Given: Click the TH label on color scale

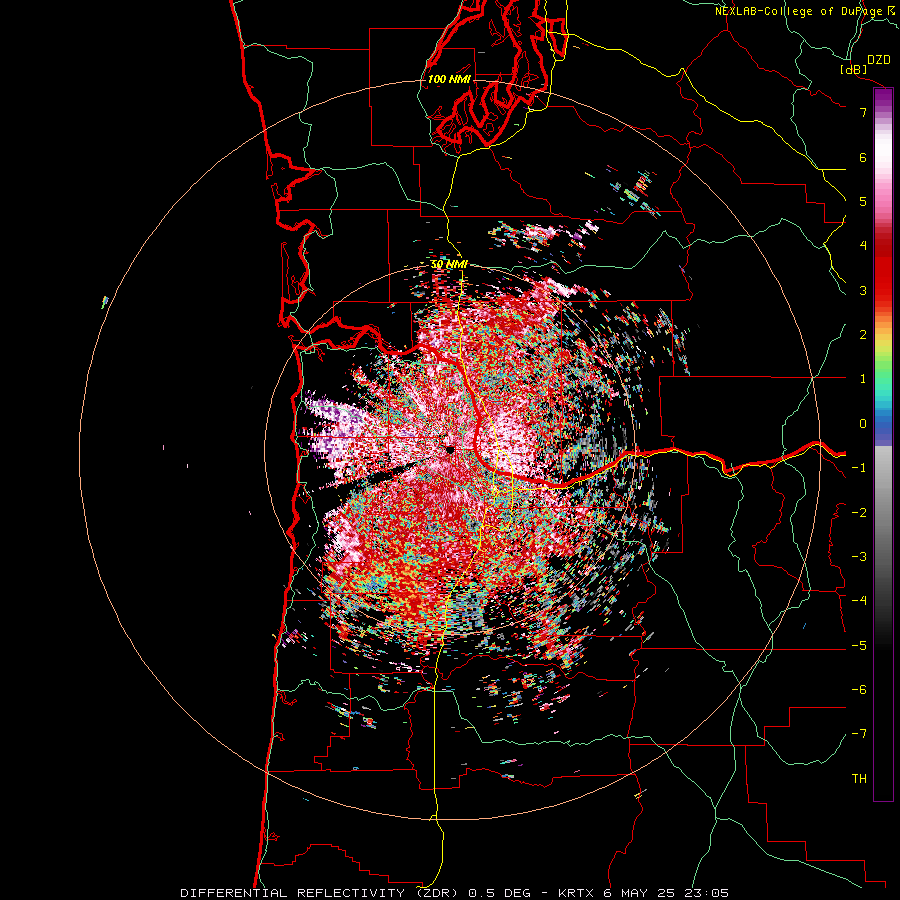Looking at the screenshot, I should coord(859,779).
